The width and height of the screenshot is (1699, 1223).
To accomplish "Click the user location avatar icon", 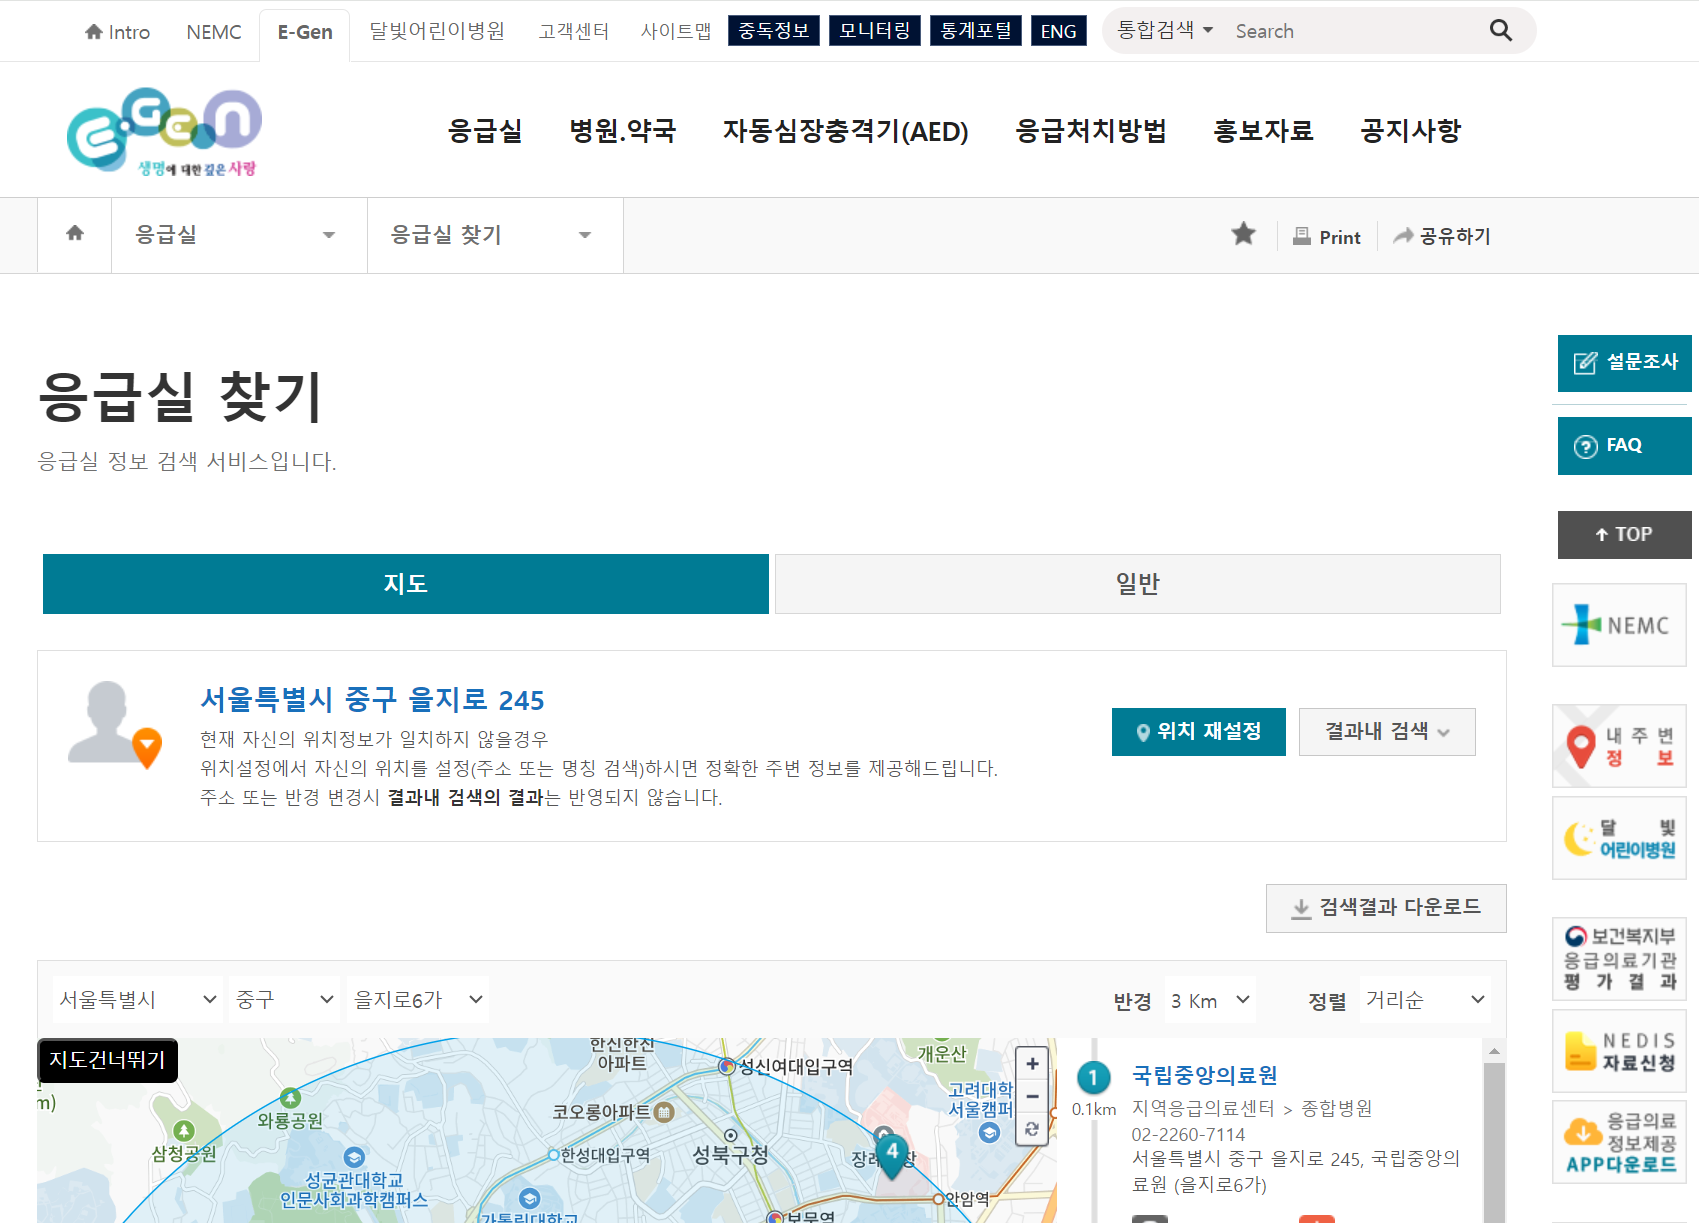I will [x=114, y=725].
